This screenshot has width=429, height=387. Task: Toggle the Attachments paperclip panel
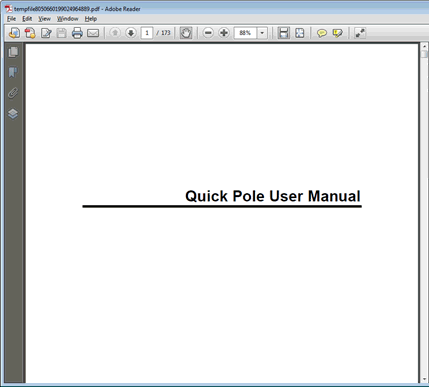point(13,93)
